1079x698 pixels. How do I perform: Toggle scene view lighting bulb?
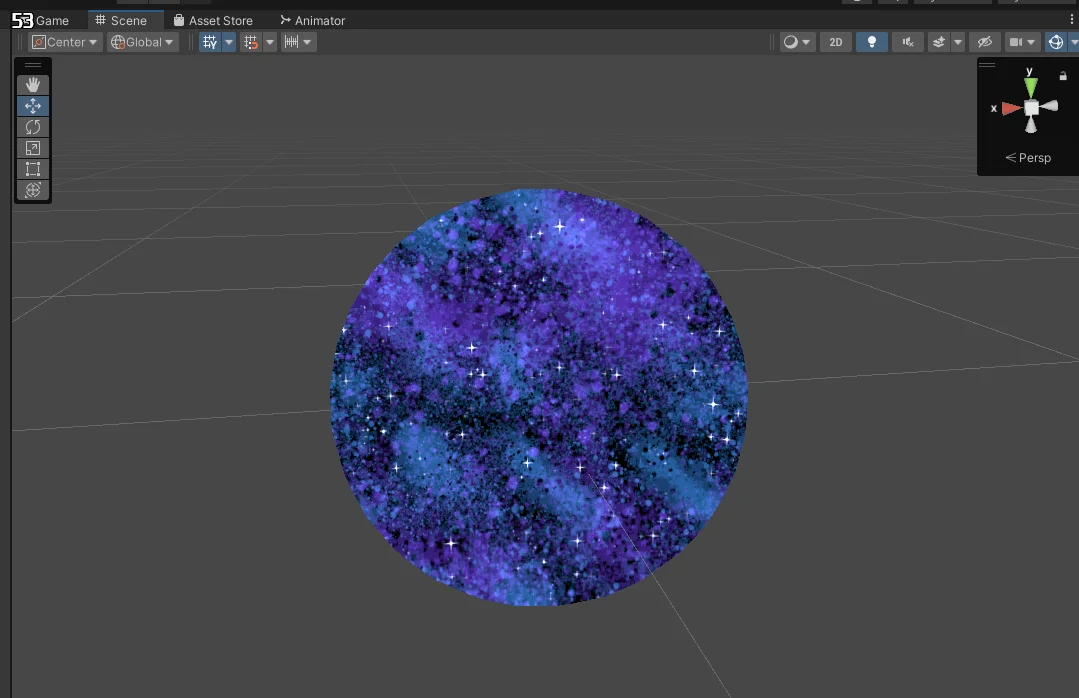[871, 41]
